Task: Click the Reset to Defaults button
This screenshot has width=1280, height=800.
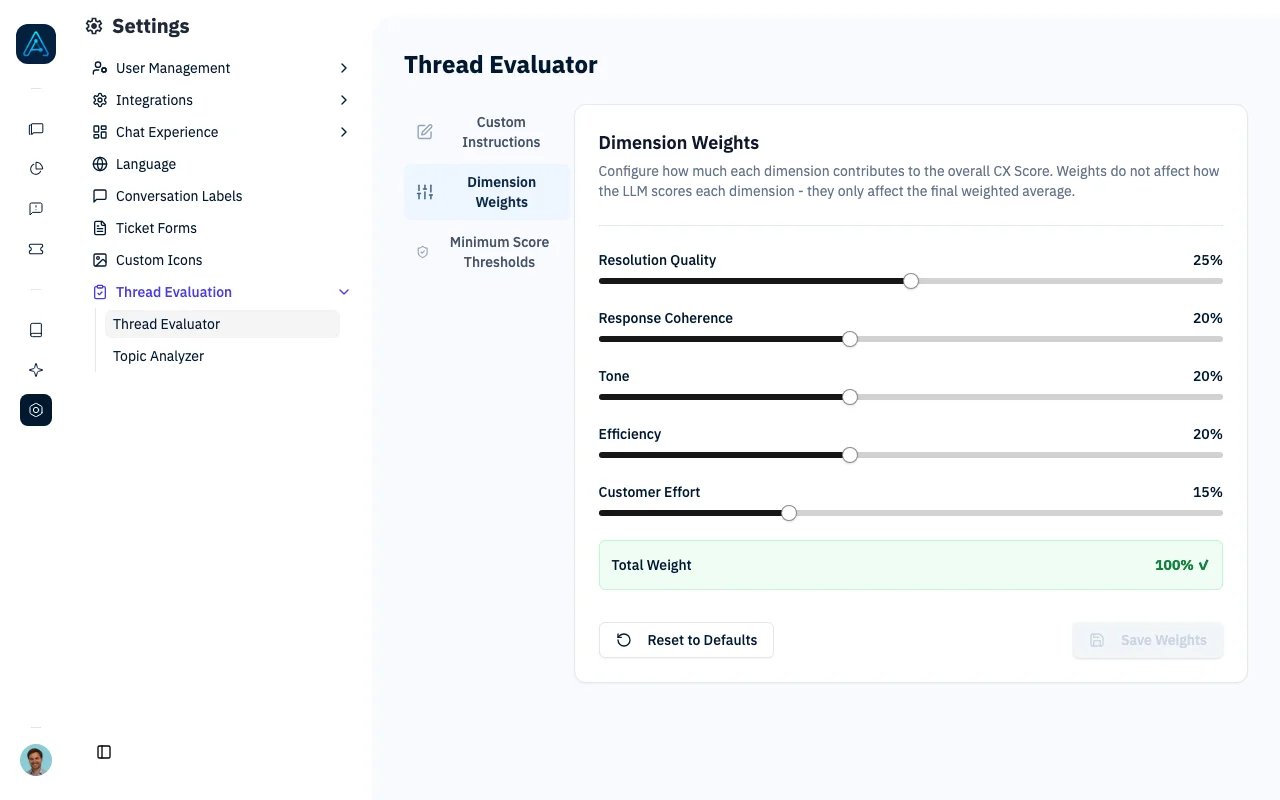Action: point(686,640)
